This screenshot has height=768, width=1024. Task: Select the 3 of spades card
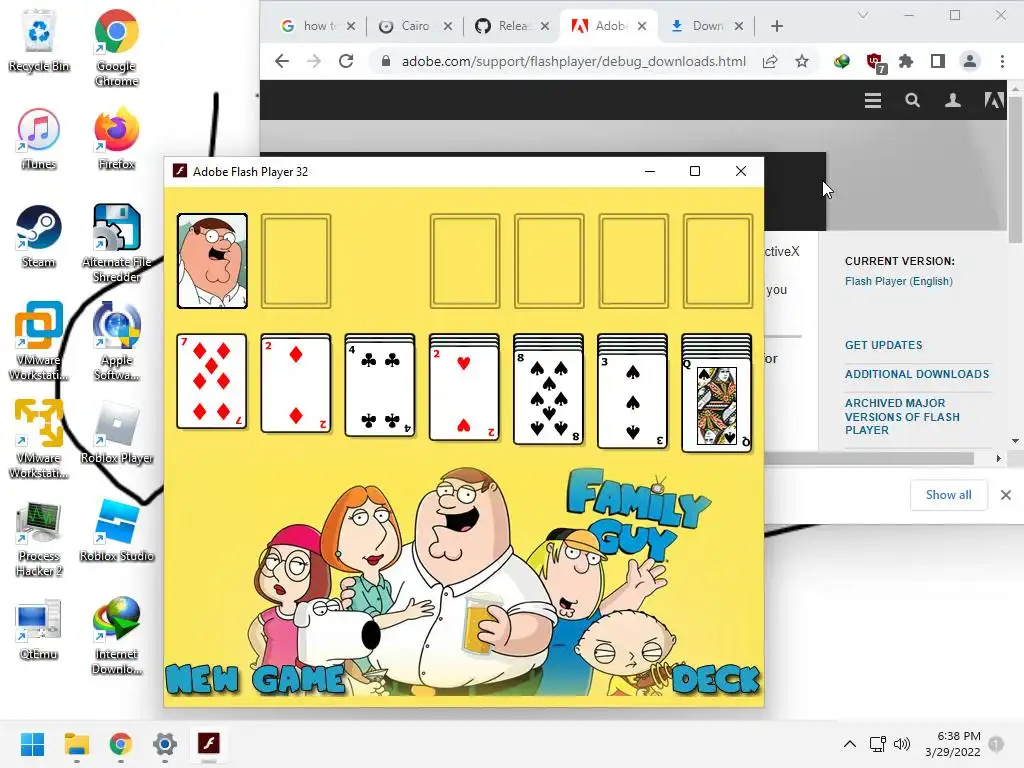633,401
